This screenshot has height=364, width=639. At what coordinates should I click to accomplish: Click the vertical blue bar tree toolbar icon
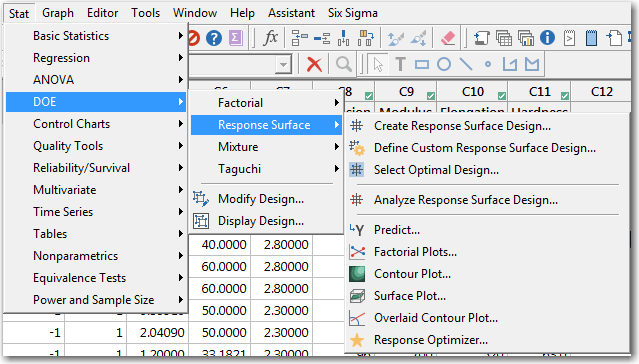[x=344, y=38]
